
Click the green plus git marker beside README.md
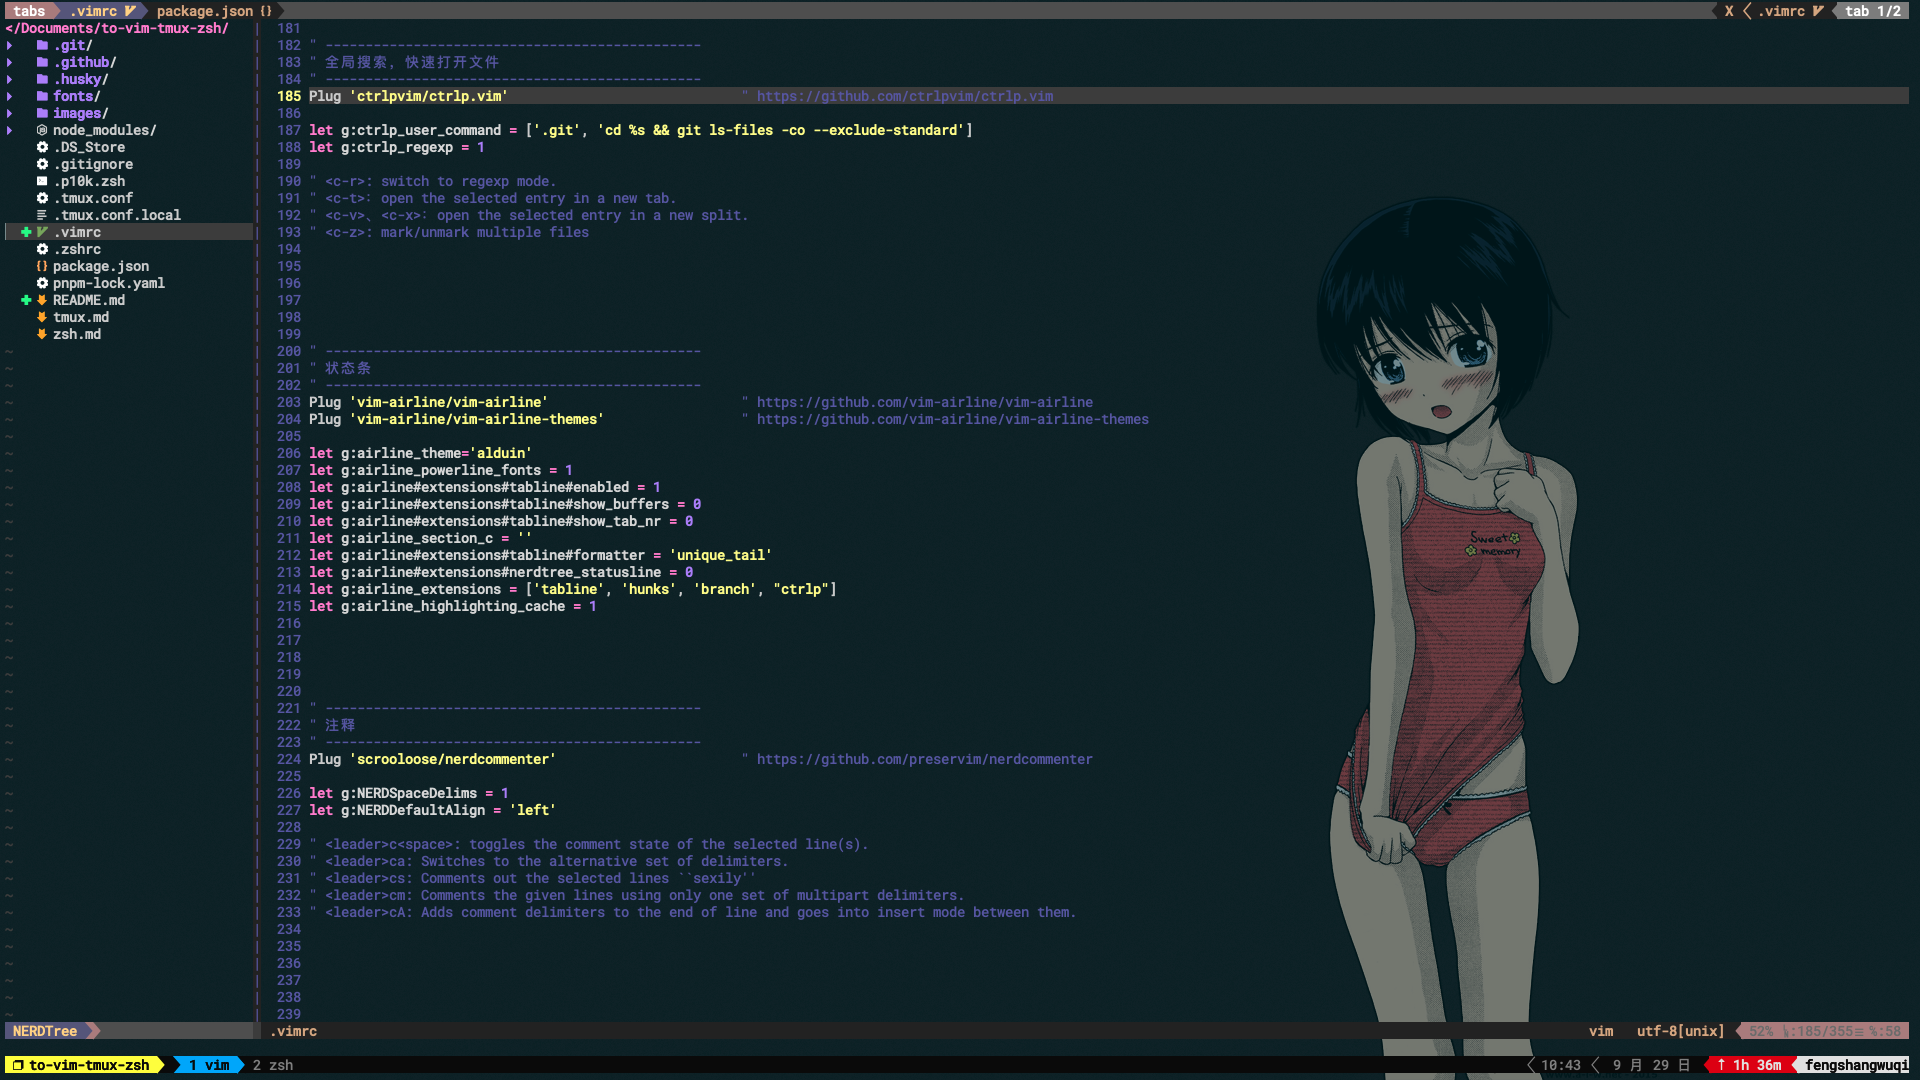click(26, 300)
